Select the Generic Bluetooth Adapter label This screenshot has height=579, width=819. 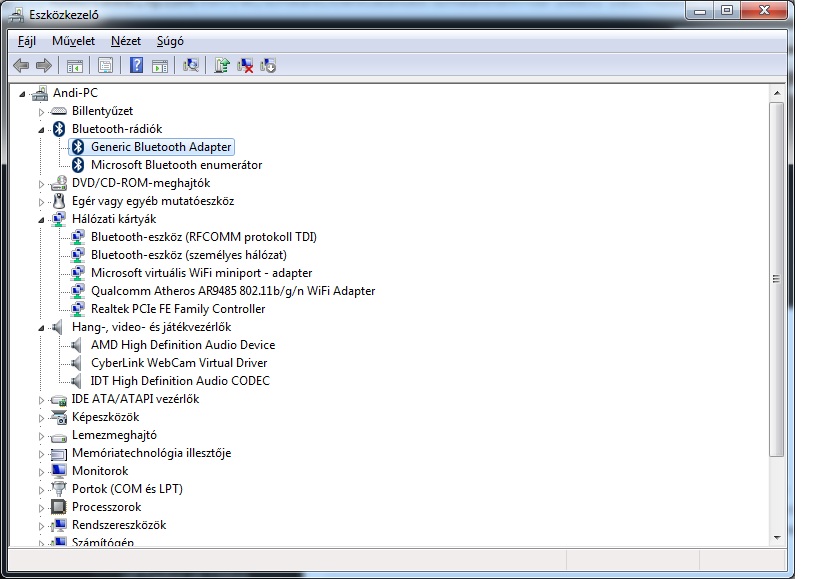pyautogui.click(x=161, y=147)
